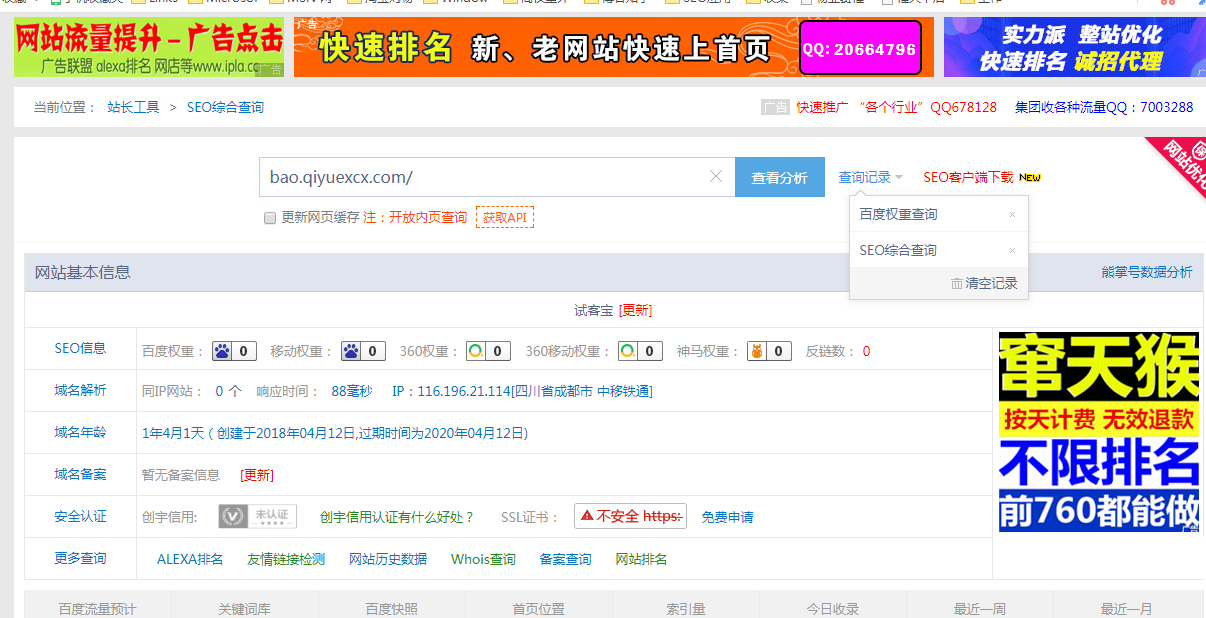Open the 集团收各种流量QQ：7003288 ad link
1206x618 pixels.
pos(1104,107)
